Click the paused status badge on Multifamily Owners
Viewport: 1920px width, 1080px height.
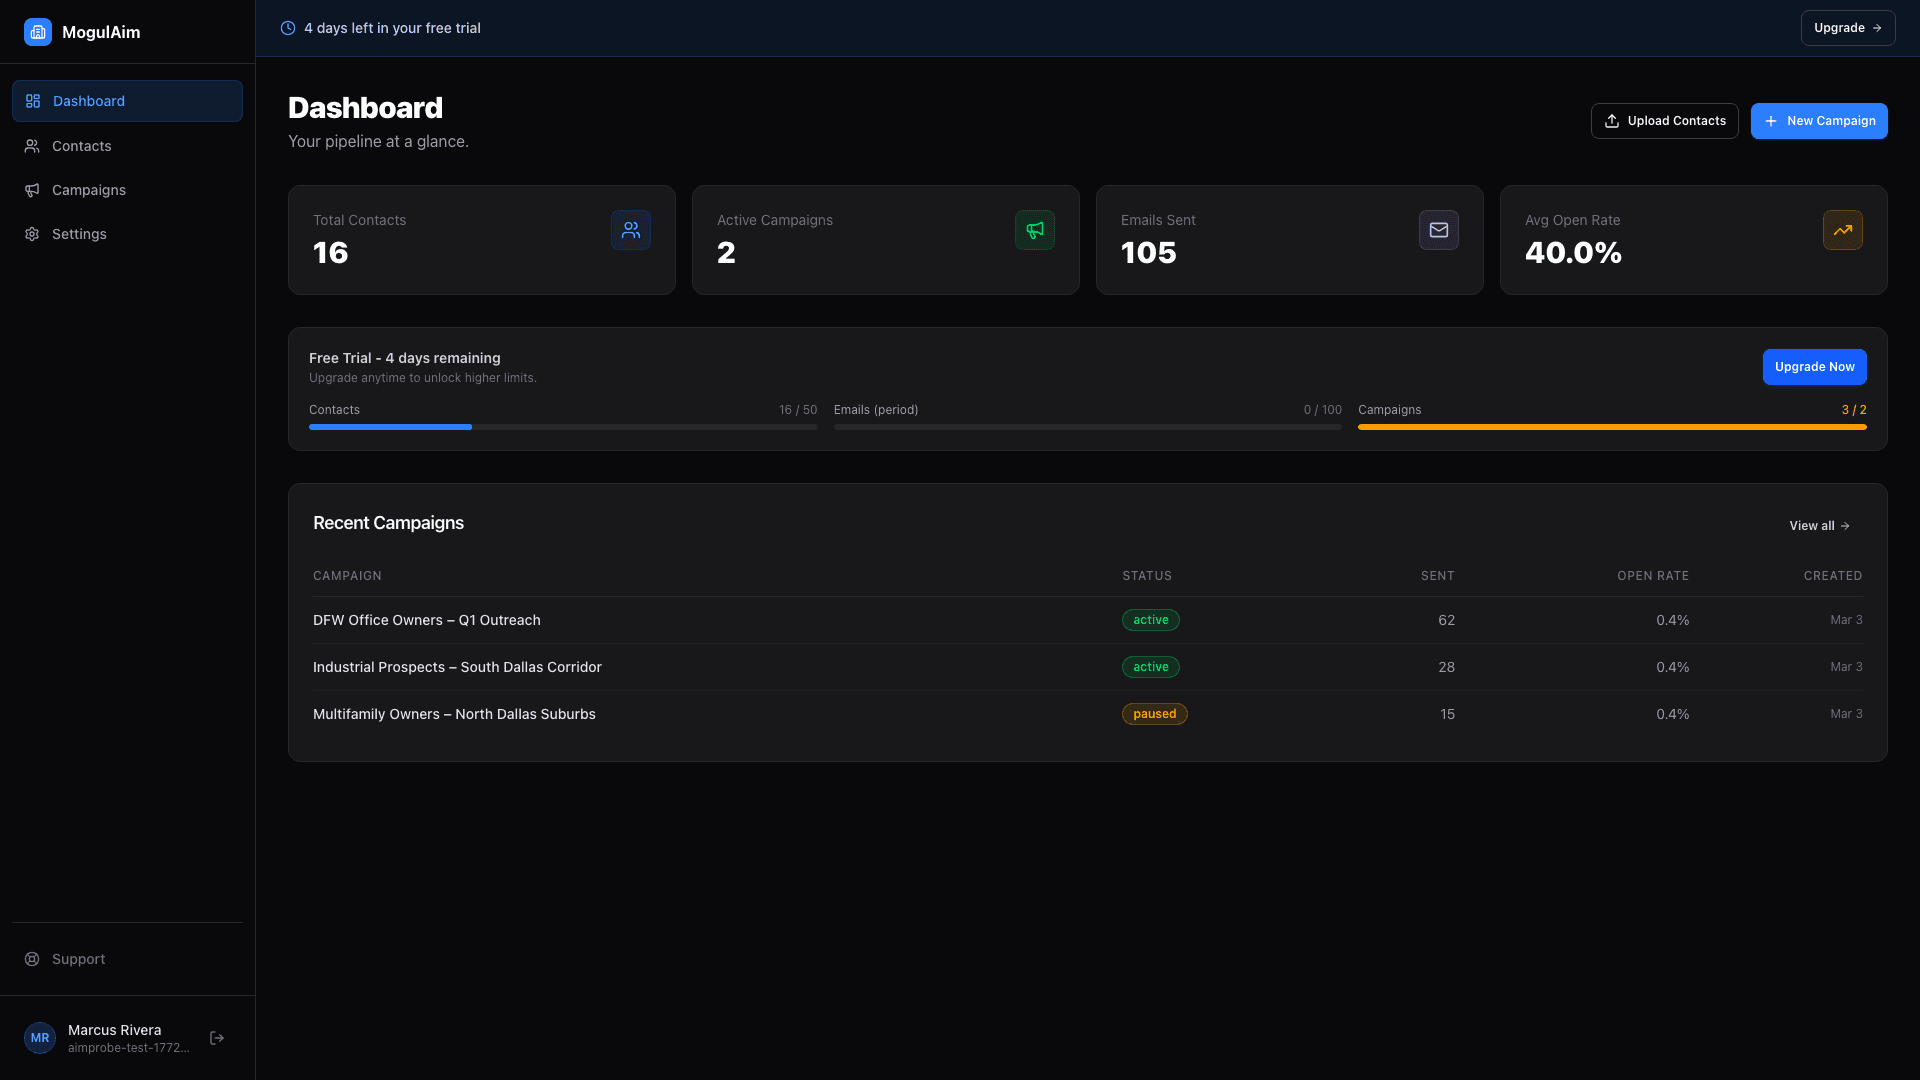(1155, 714)
